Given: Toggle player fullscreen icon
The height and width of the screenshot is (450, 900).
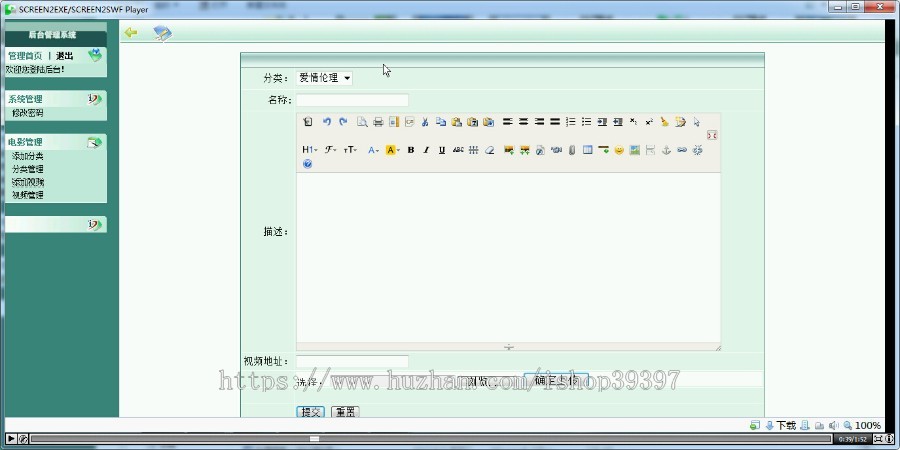Looking at the screenshot, I should click(x=878, y=439).
